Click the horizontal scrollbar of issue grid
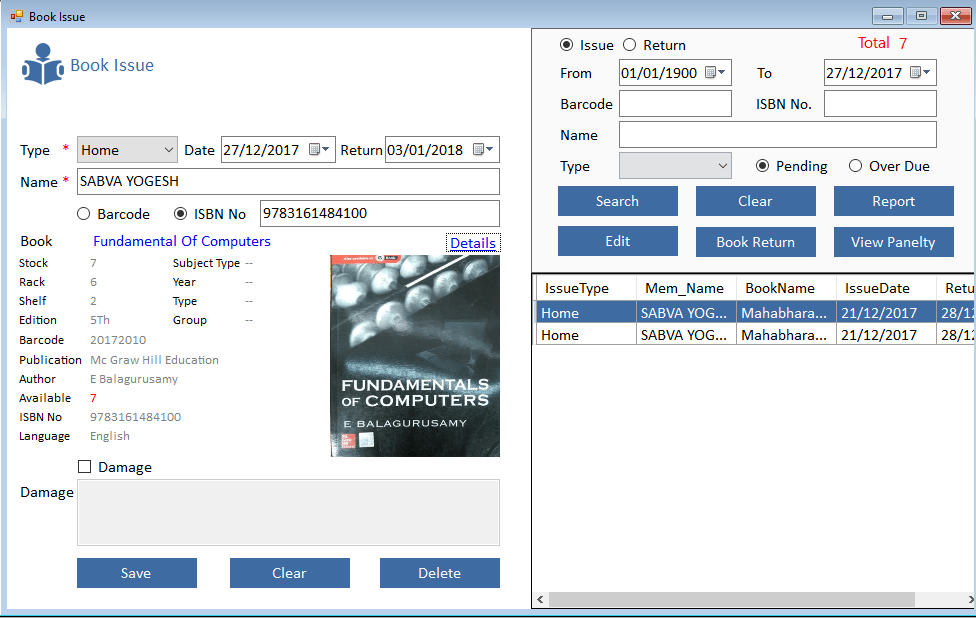 click(x=730, y=600)
